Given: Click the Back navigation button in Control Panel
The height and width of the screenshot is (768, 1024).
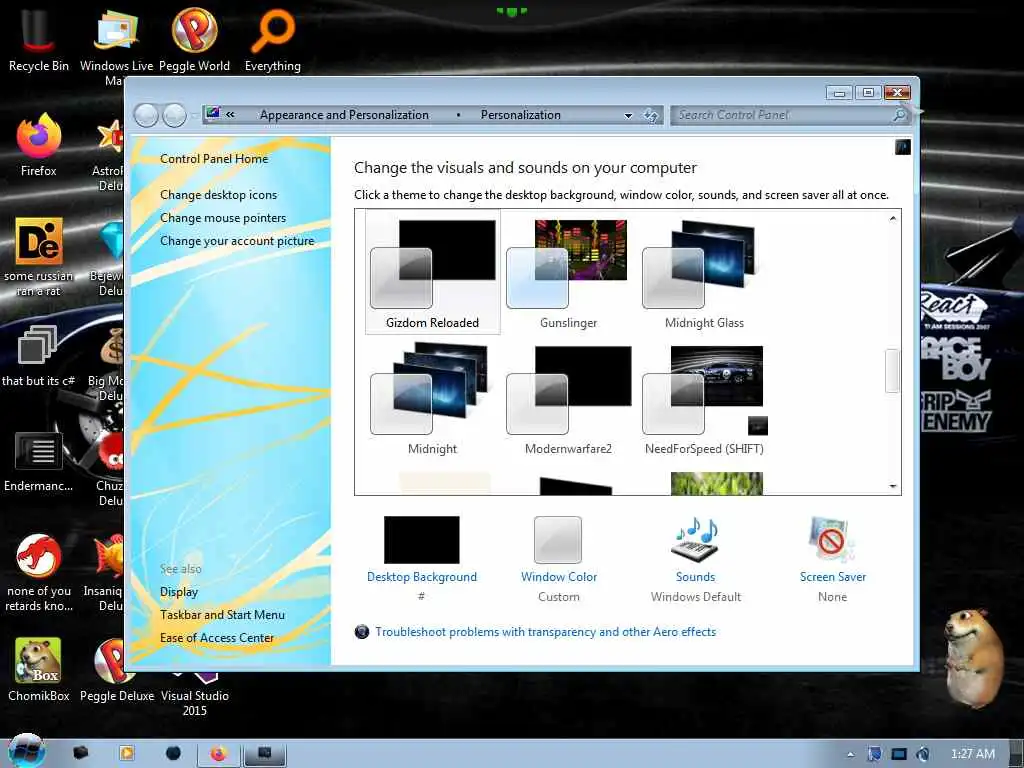Looking at the screenshot, I should tap(146, 115).
